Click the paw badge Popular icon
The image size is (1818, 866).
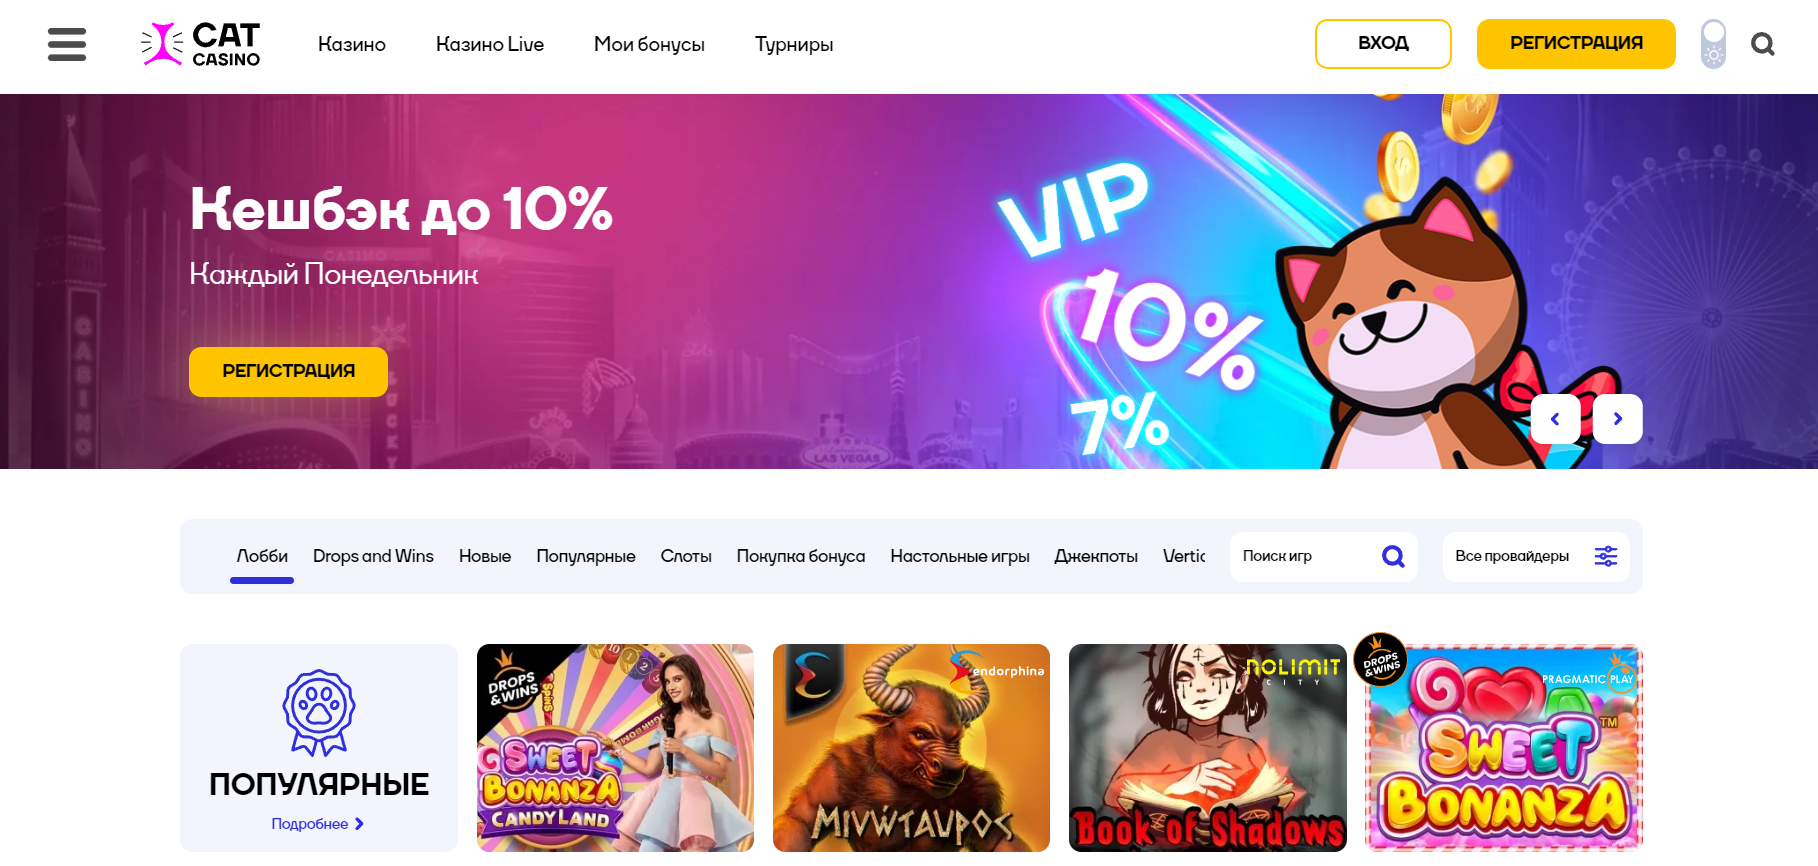coord(319,712)
